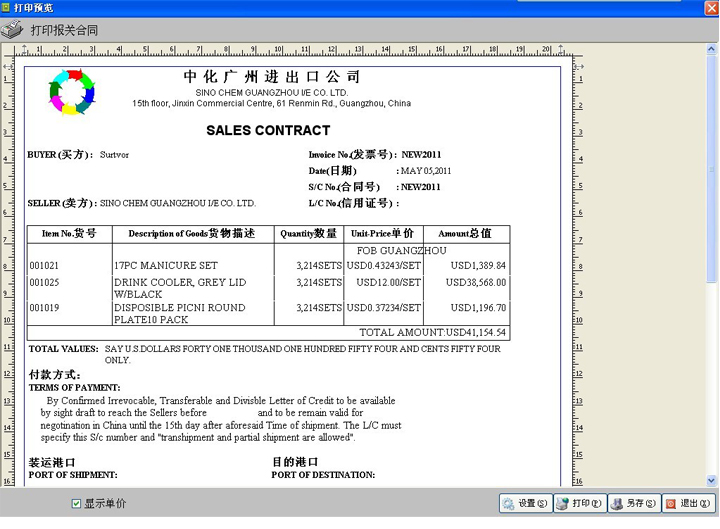Viewport: 720px width, 529px height.
Task: Click the TERMS OF PAYMENT: label
Action: 74,388
